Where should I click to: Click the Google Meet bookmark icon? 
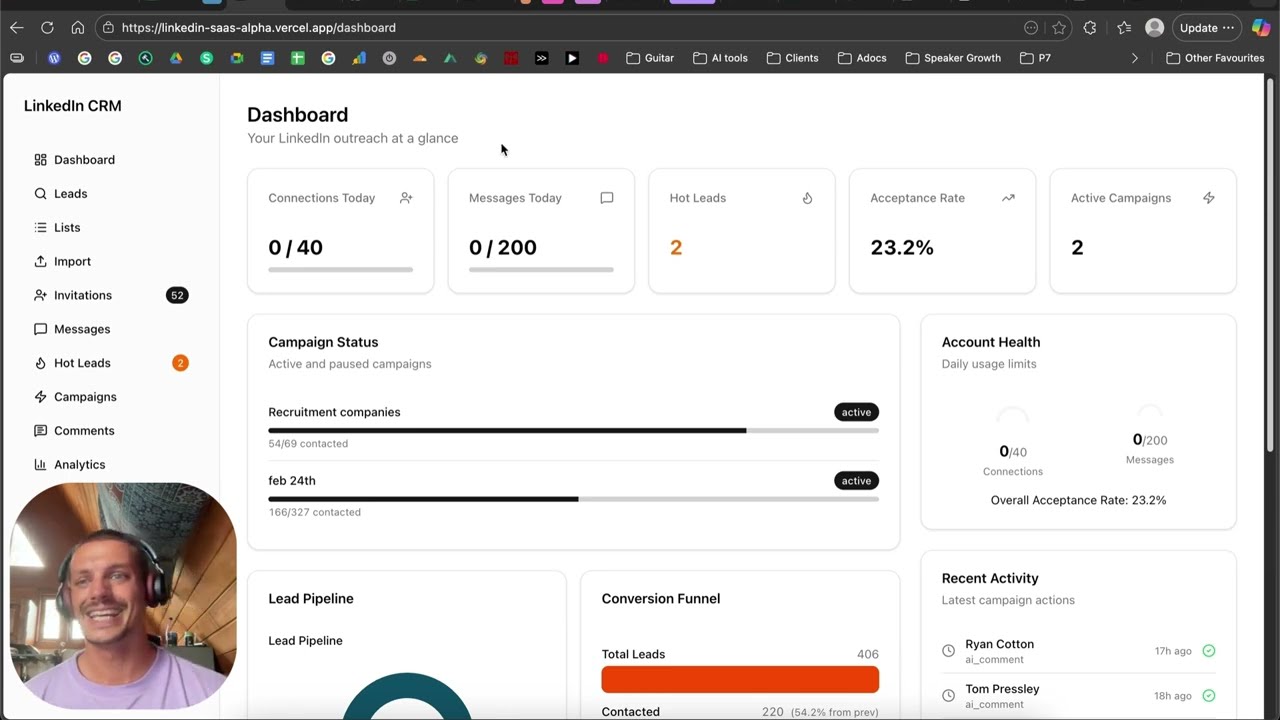coord(237,58)
